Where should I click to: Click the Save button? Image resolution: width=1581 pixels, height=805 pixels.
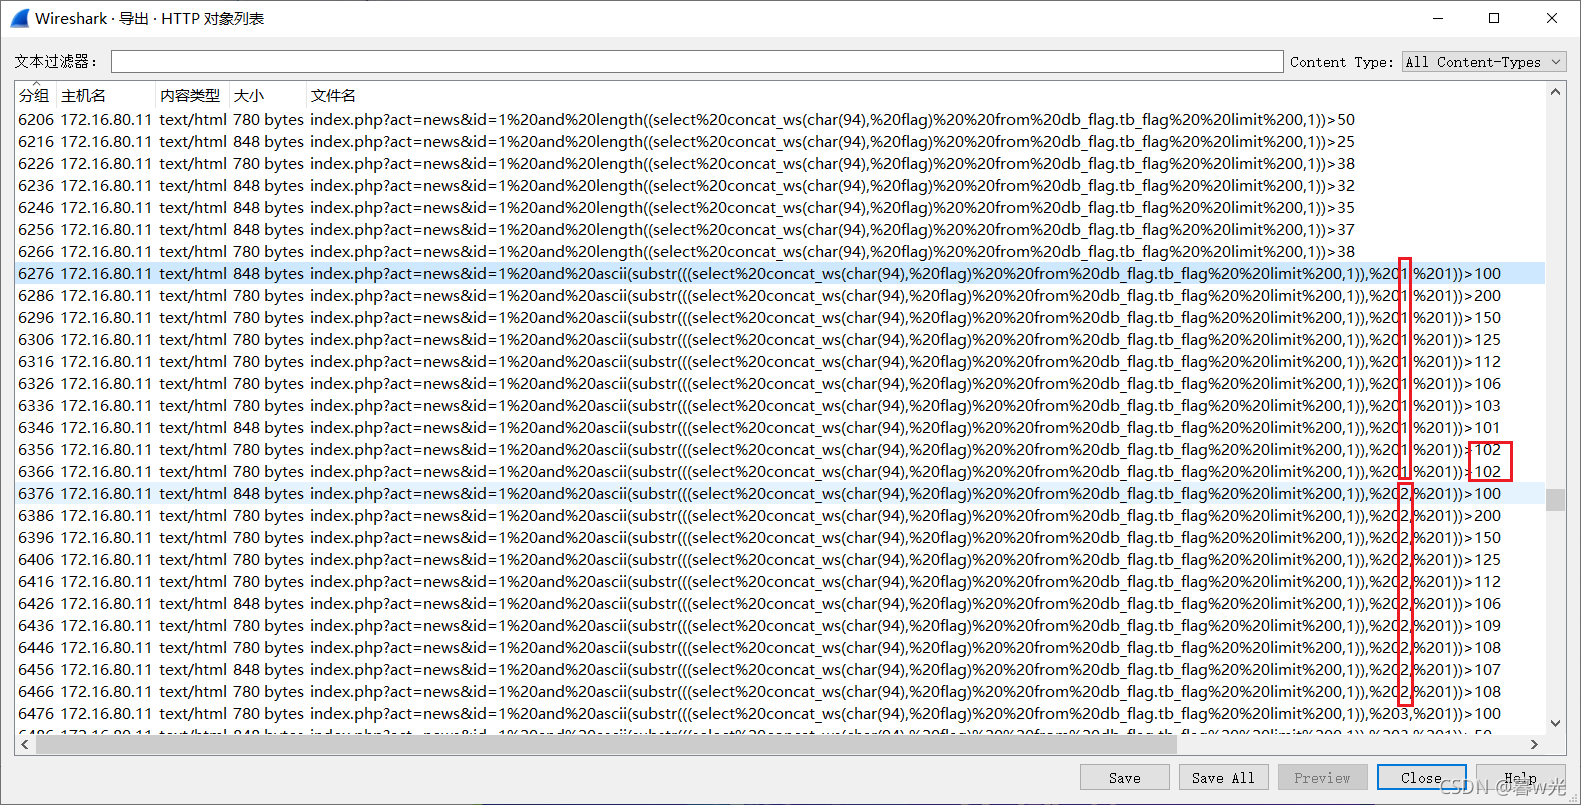(x=1125, y=778)
